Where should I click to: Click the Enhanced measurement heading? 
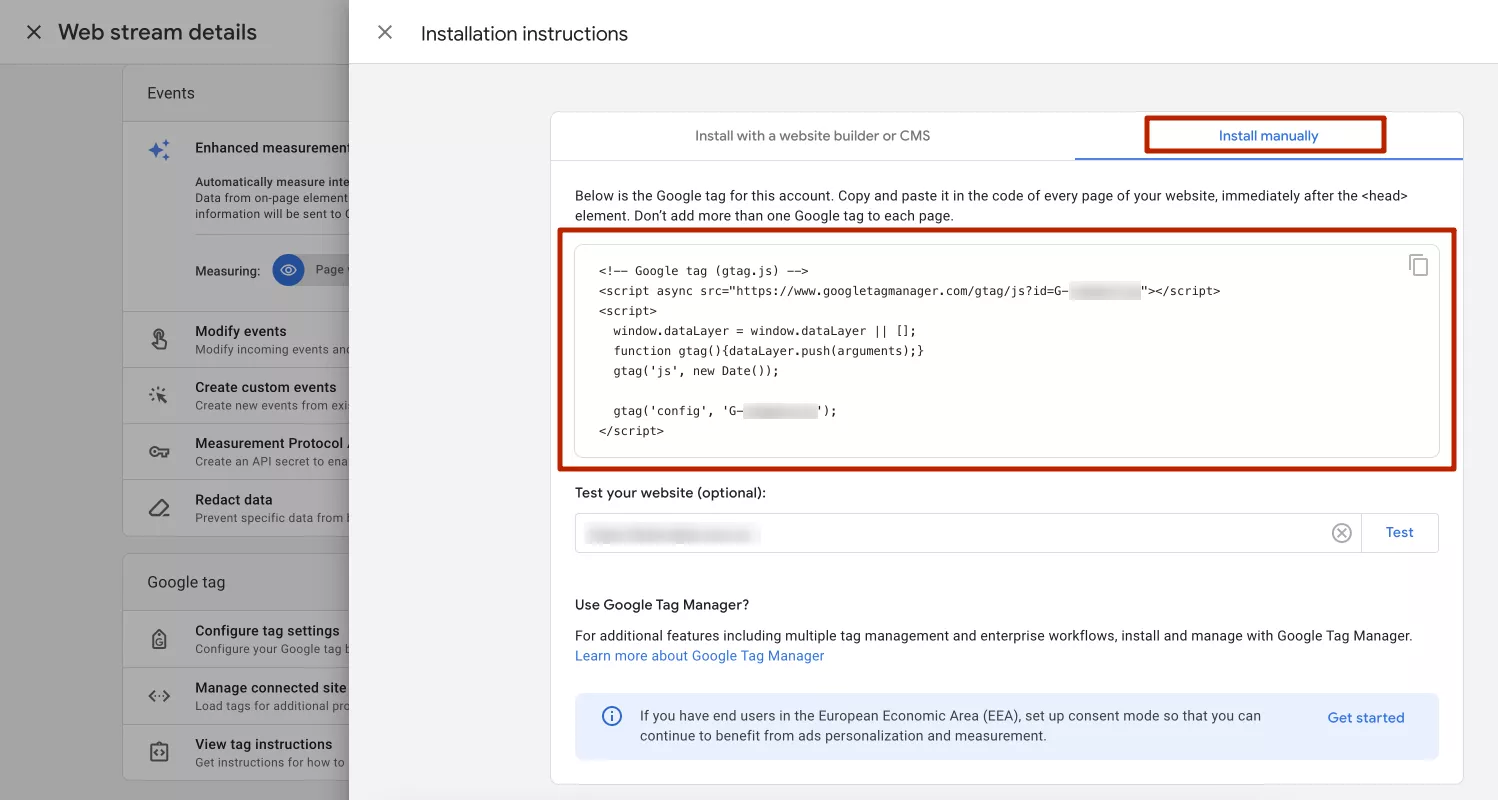(272, 148)
